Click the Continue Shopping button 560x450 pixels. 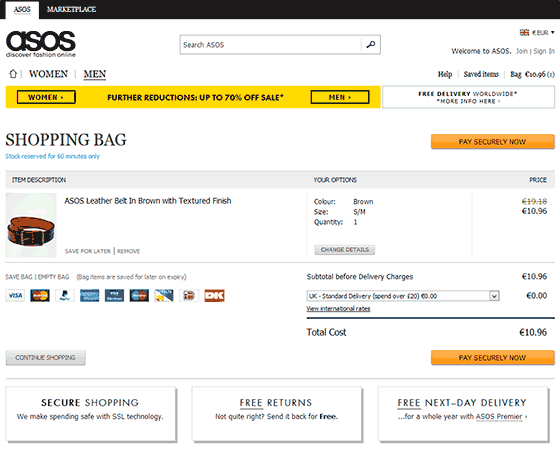point(45,358)
